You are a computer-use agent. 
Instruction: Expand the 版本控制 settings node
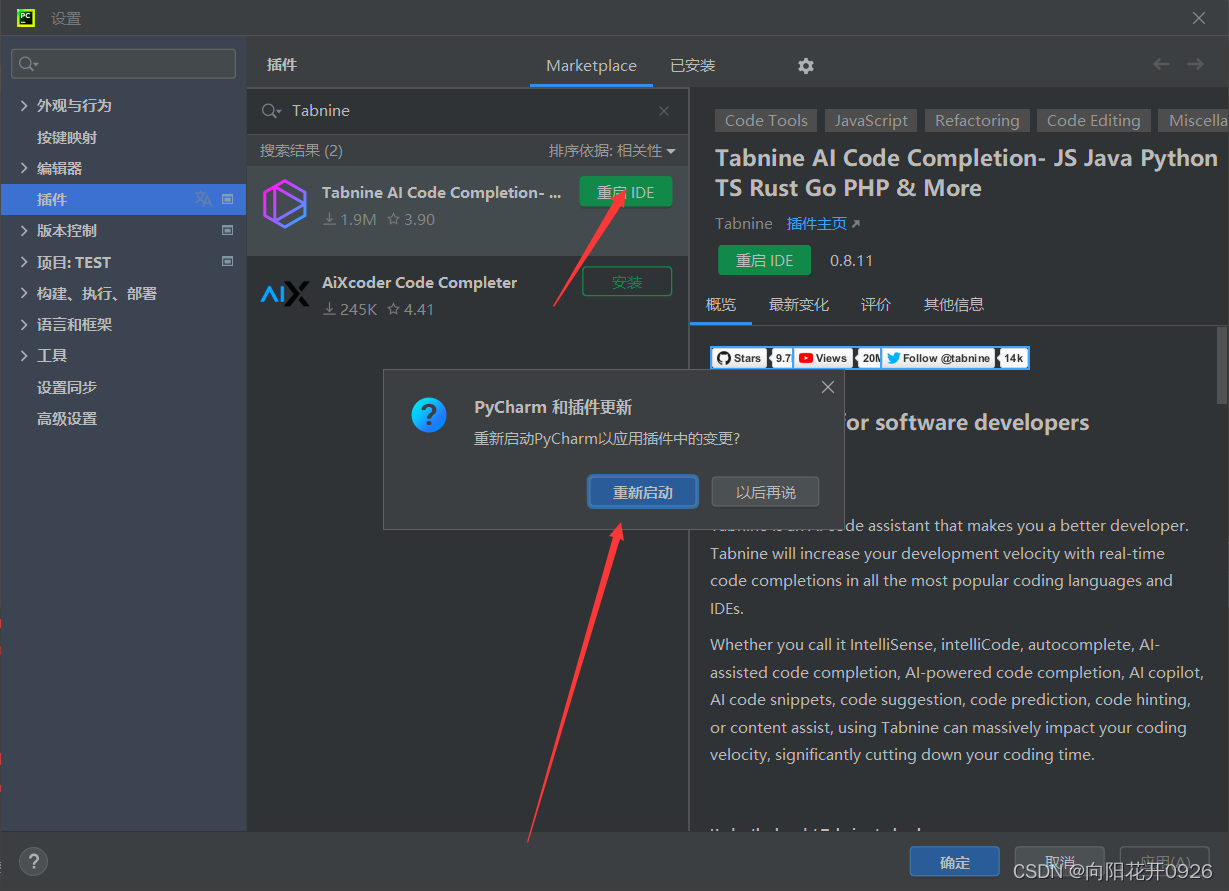[24, 231]
